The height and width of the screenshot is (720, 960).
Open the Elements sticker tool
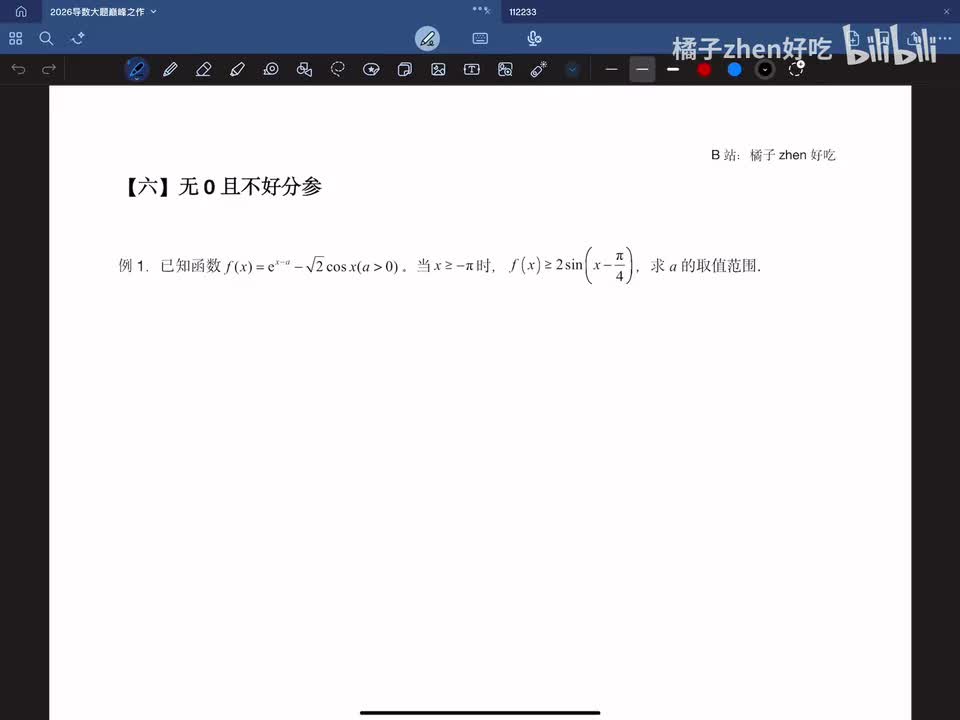click(x=371, y=69)
